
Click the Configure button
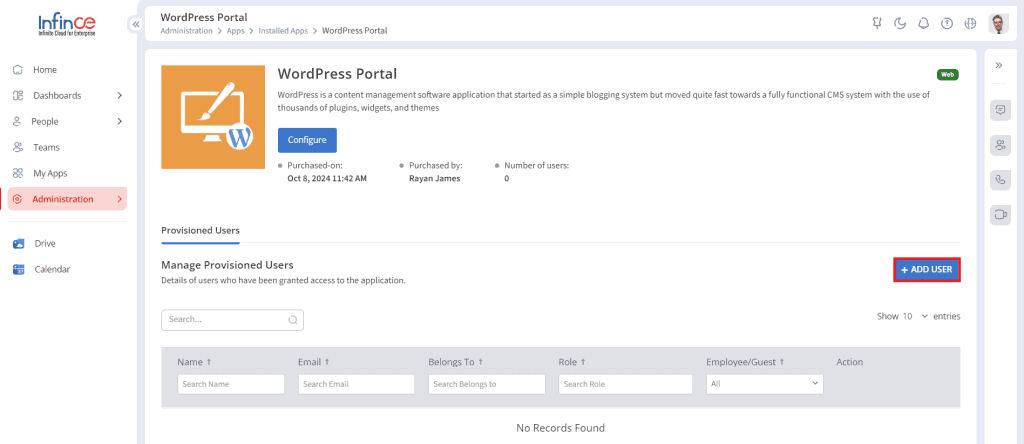click(x=307, y=140)
